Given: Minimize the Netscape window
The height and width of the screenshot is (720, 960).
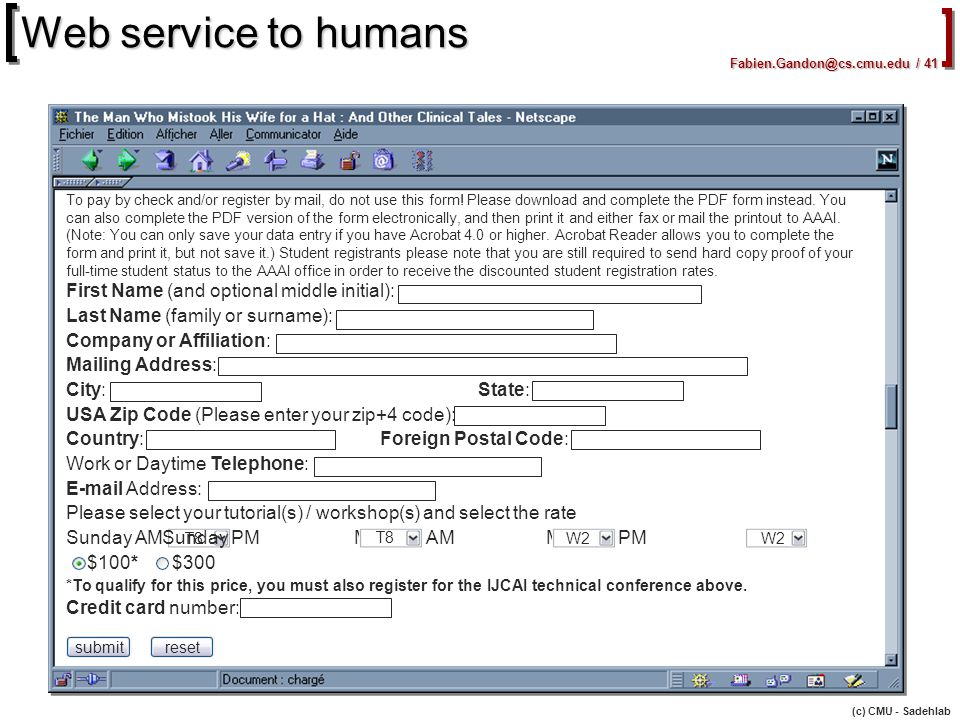Looking at the screenshot, I should 858,116.
